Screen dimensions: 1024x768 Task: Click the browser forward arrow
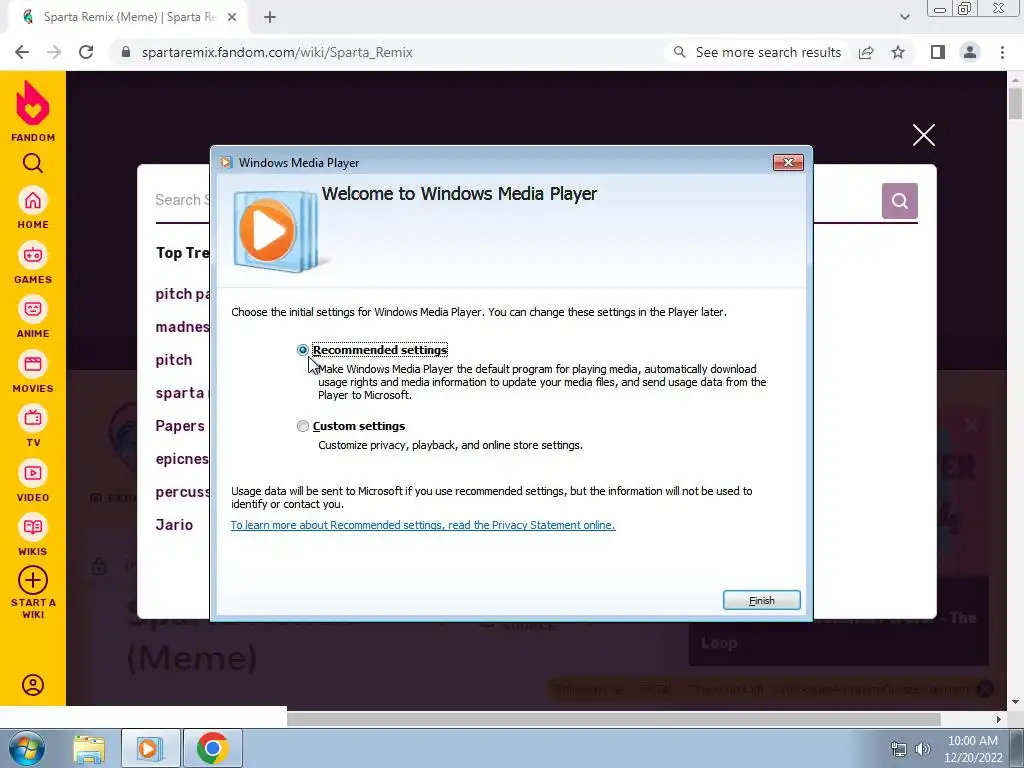coord(54,52)
